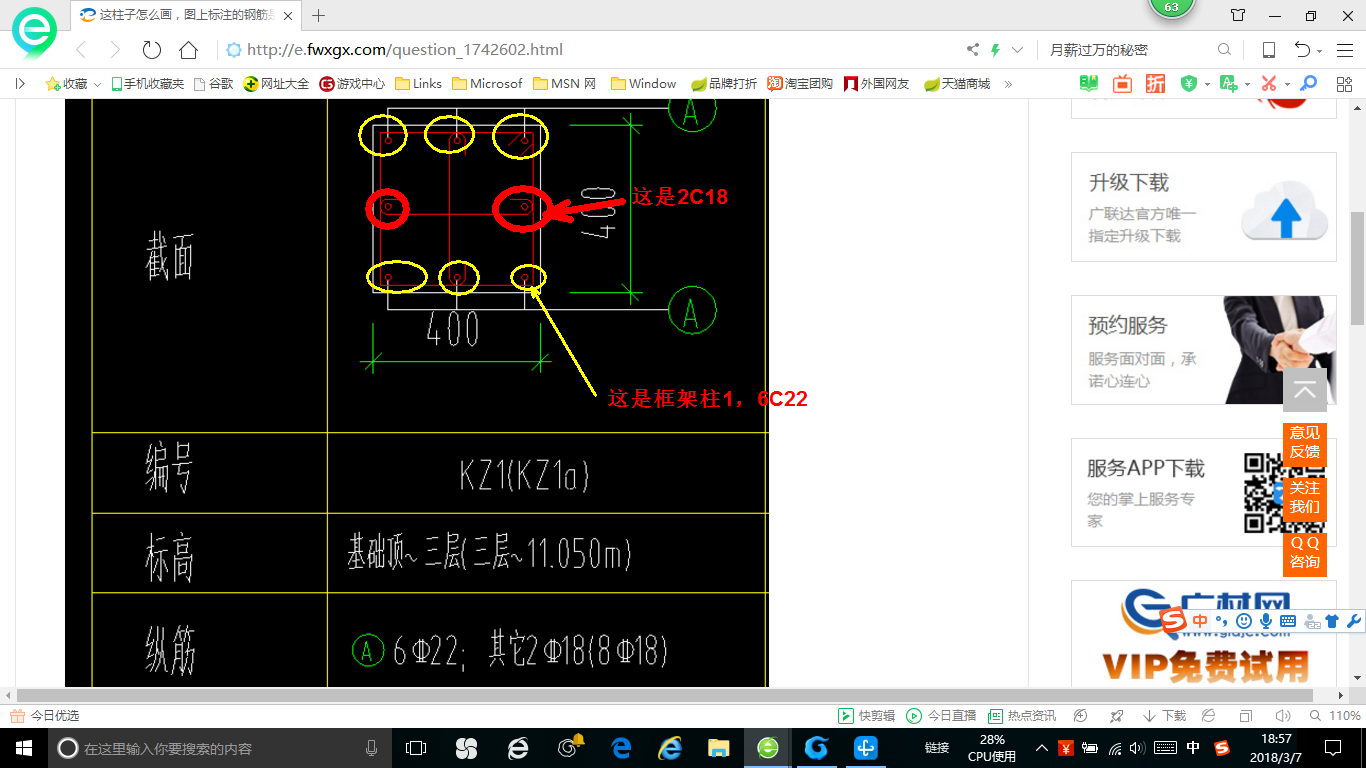Click the search magnifier icon
This screenshot has height=768, width=1366.
(1224, 50)
